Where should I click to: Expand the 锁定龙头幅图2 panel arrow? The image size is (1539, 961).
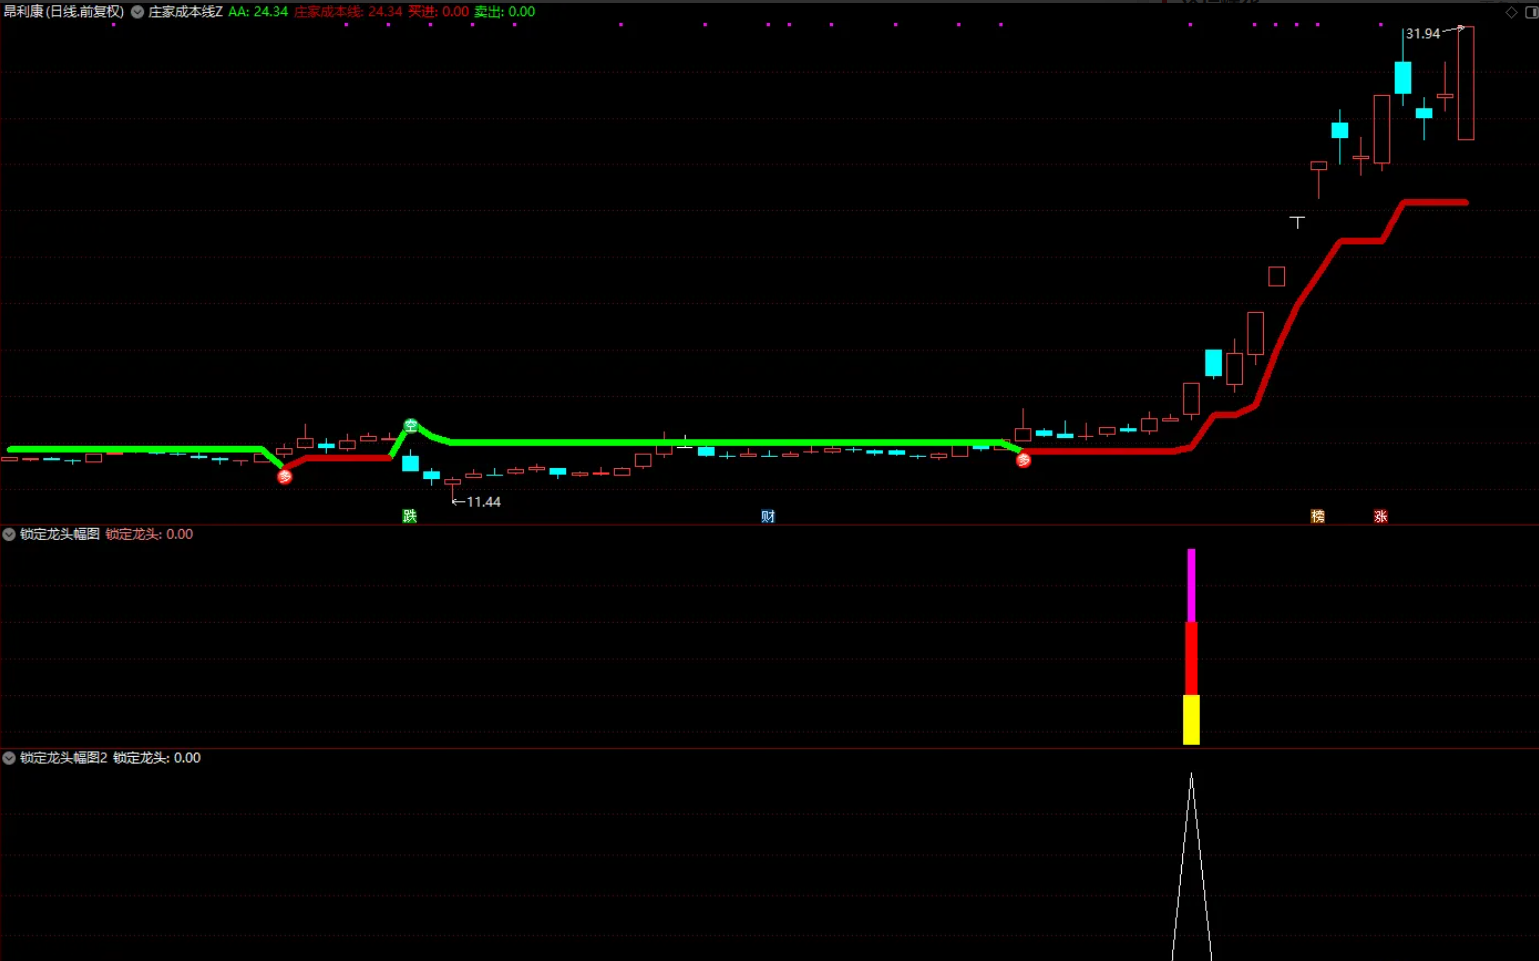click(x=9, y=758)
